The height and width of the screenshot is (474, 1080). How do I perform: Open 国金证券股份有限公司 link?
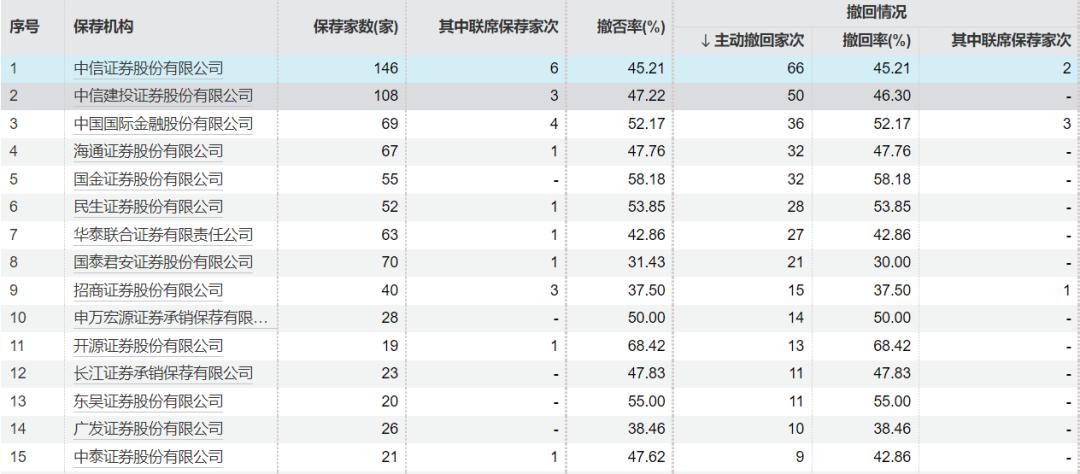(149, 180)
